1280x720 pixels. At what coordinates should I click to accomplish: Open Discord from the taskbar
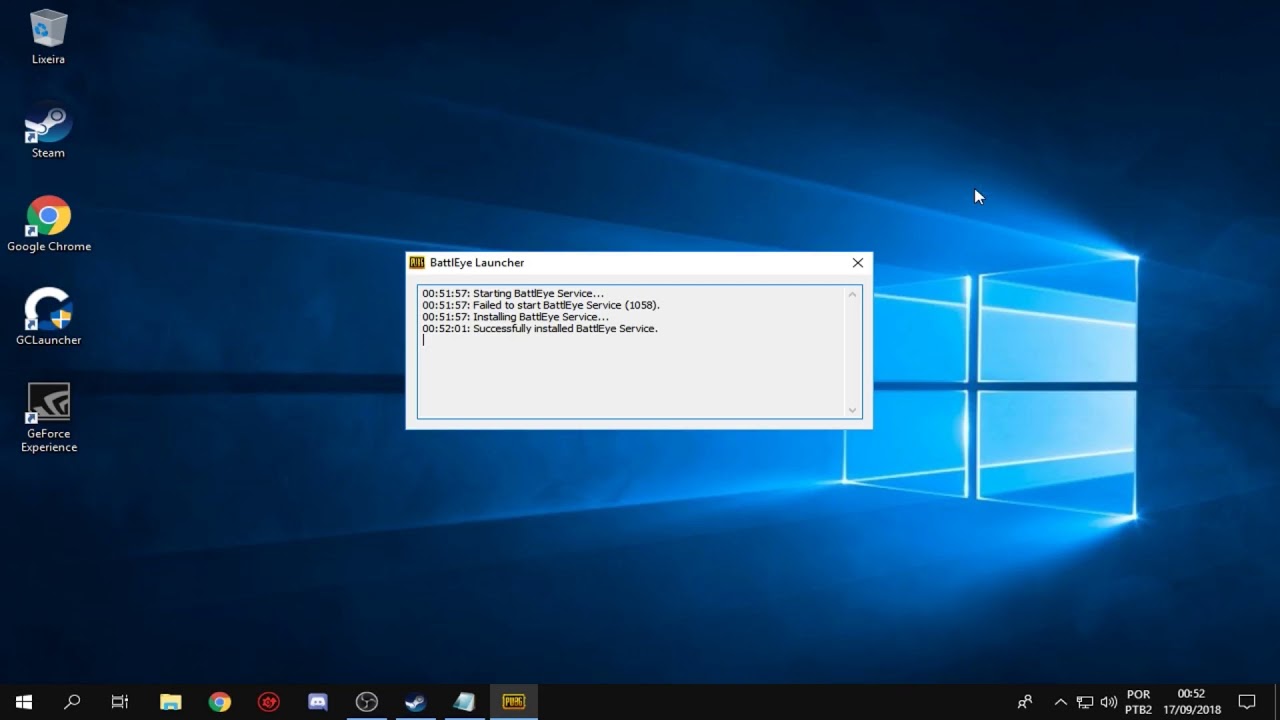318,702
